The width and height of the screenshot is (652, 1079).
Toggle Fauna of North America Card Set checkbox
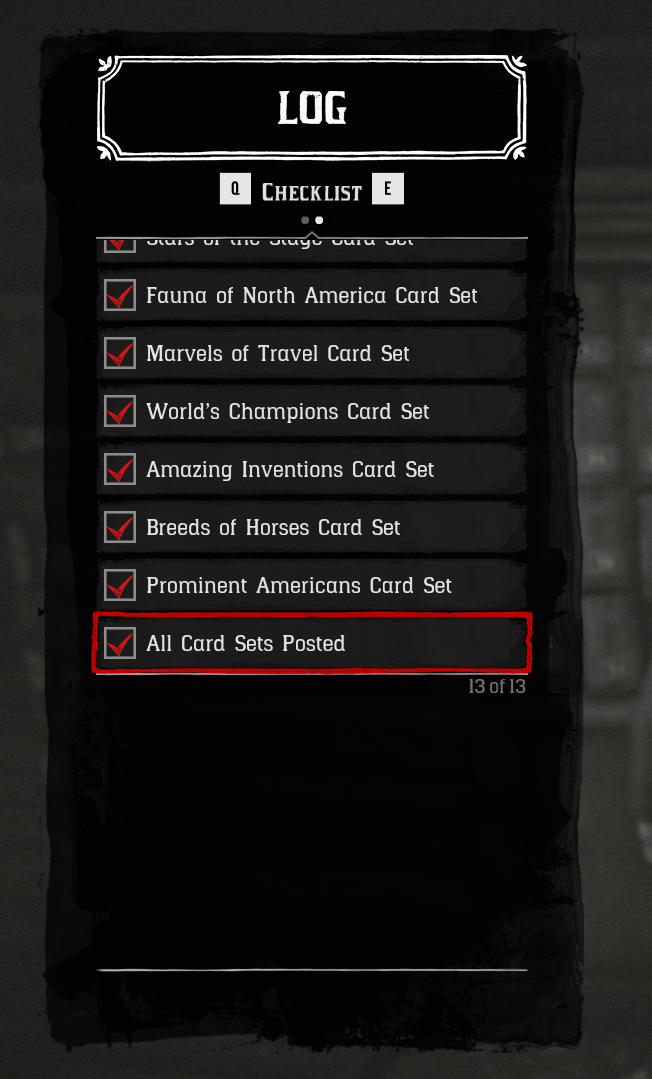[x=120, y=295]
